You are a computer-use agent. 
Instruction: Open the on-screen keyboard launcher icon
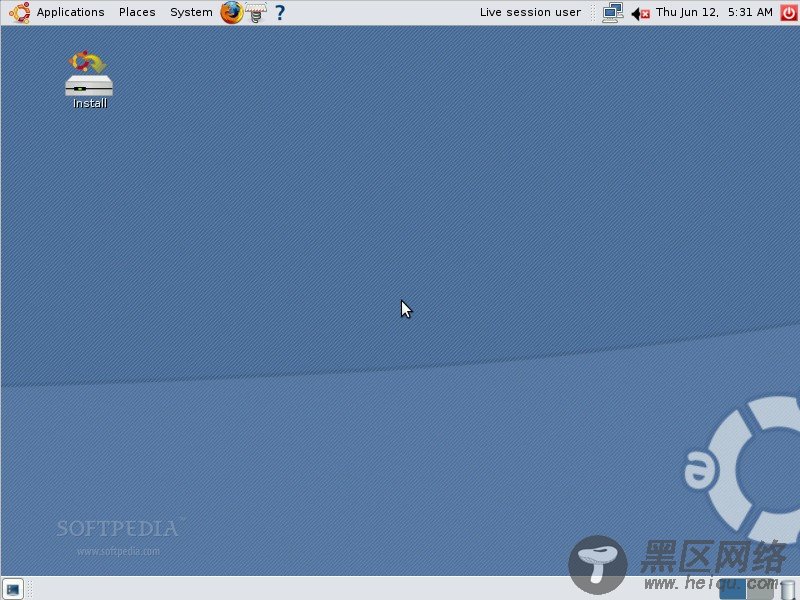(256, 12)
